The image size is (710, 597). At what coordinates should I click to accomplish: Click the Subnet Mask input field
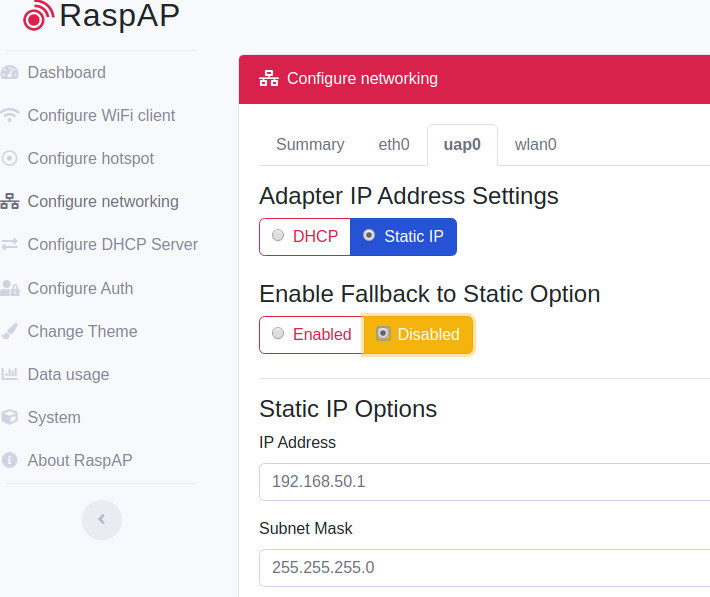485,568
